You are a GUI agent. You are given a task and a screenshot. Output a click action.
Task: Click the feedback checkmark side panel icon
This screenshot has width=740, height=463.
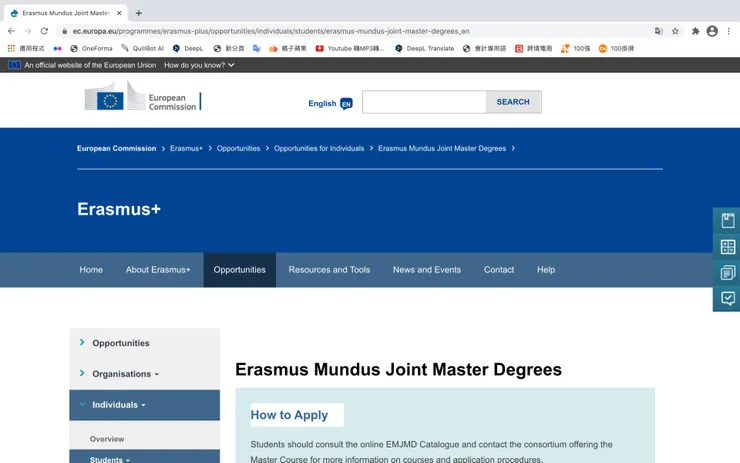[728, 298]
